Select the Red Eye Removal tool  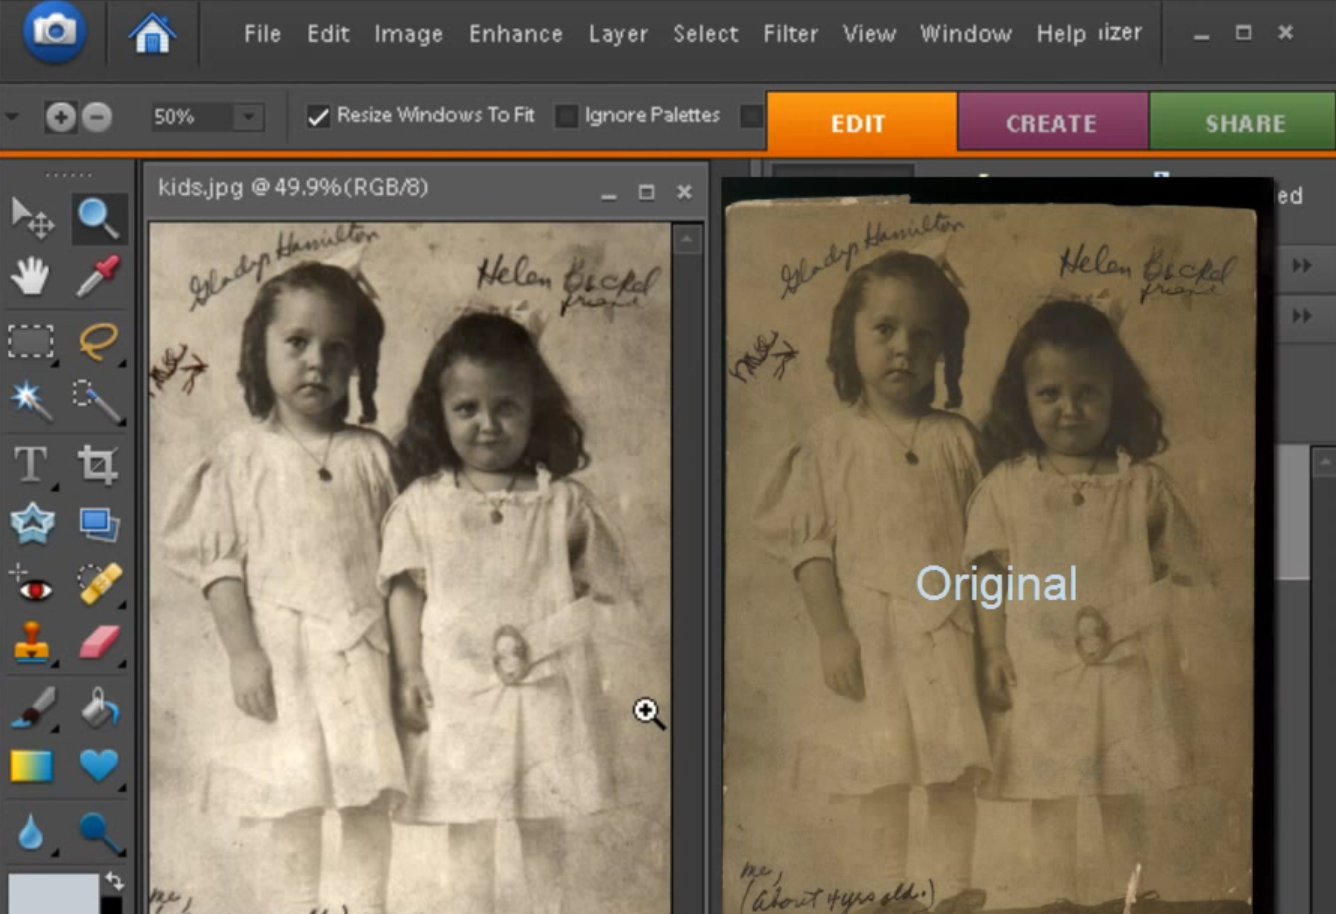(32, 586)
